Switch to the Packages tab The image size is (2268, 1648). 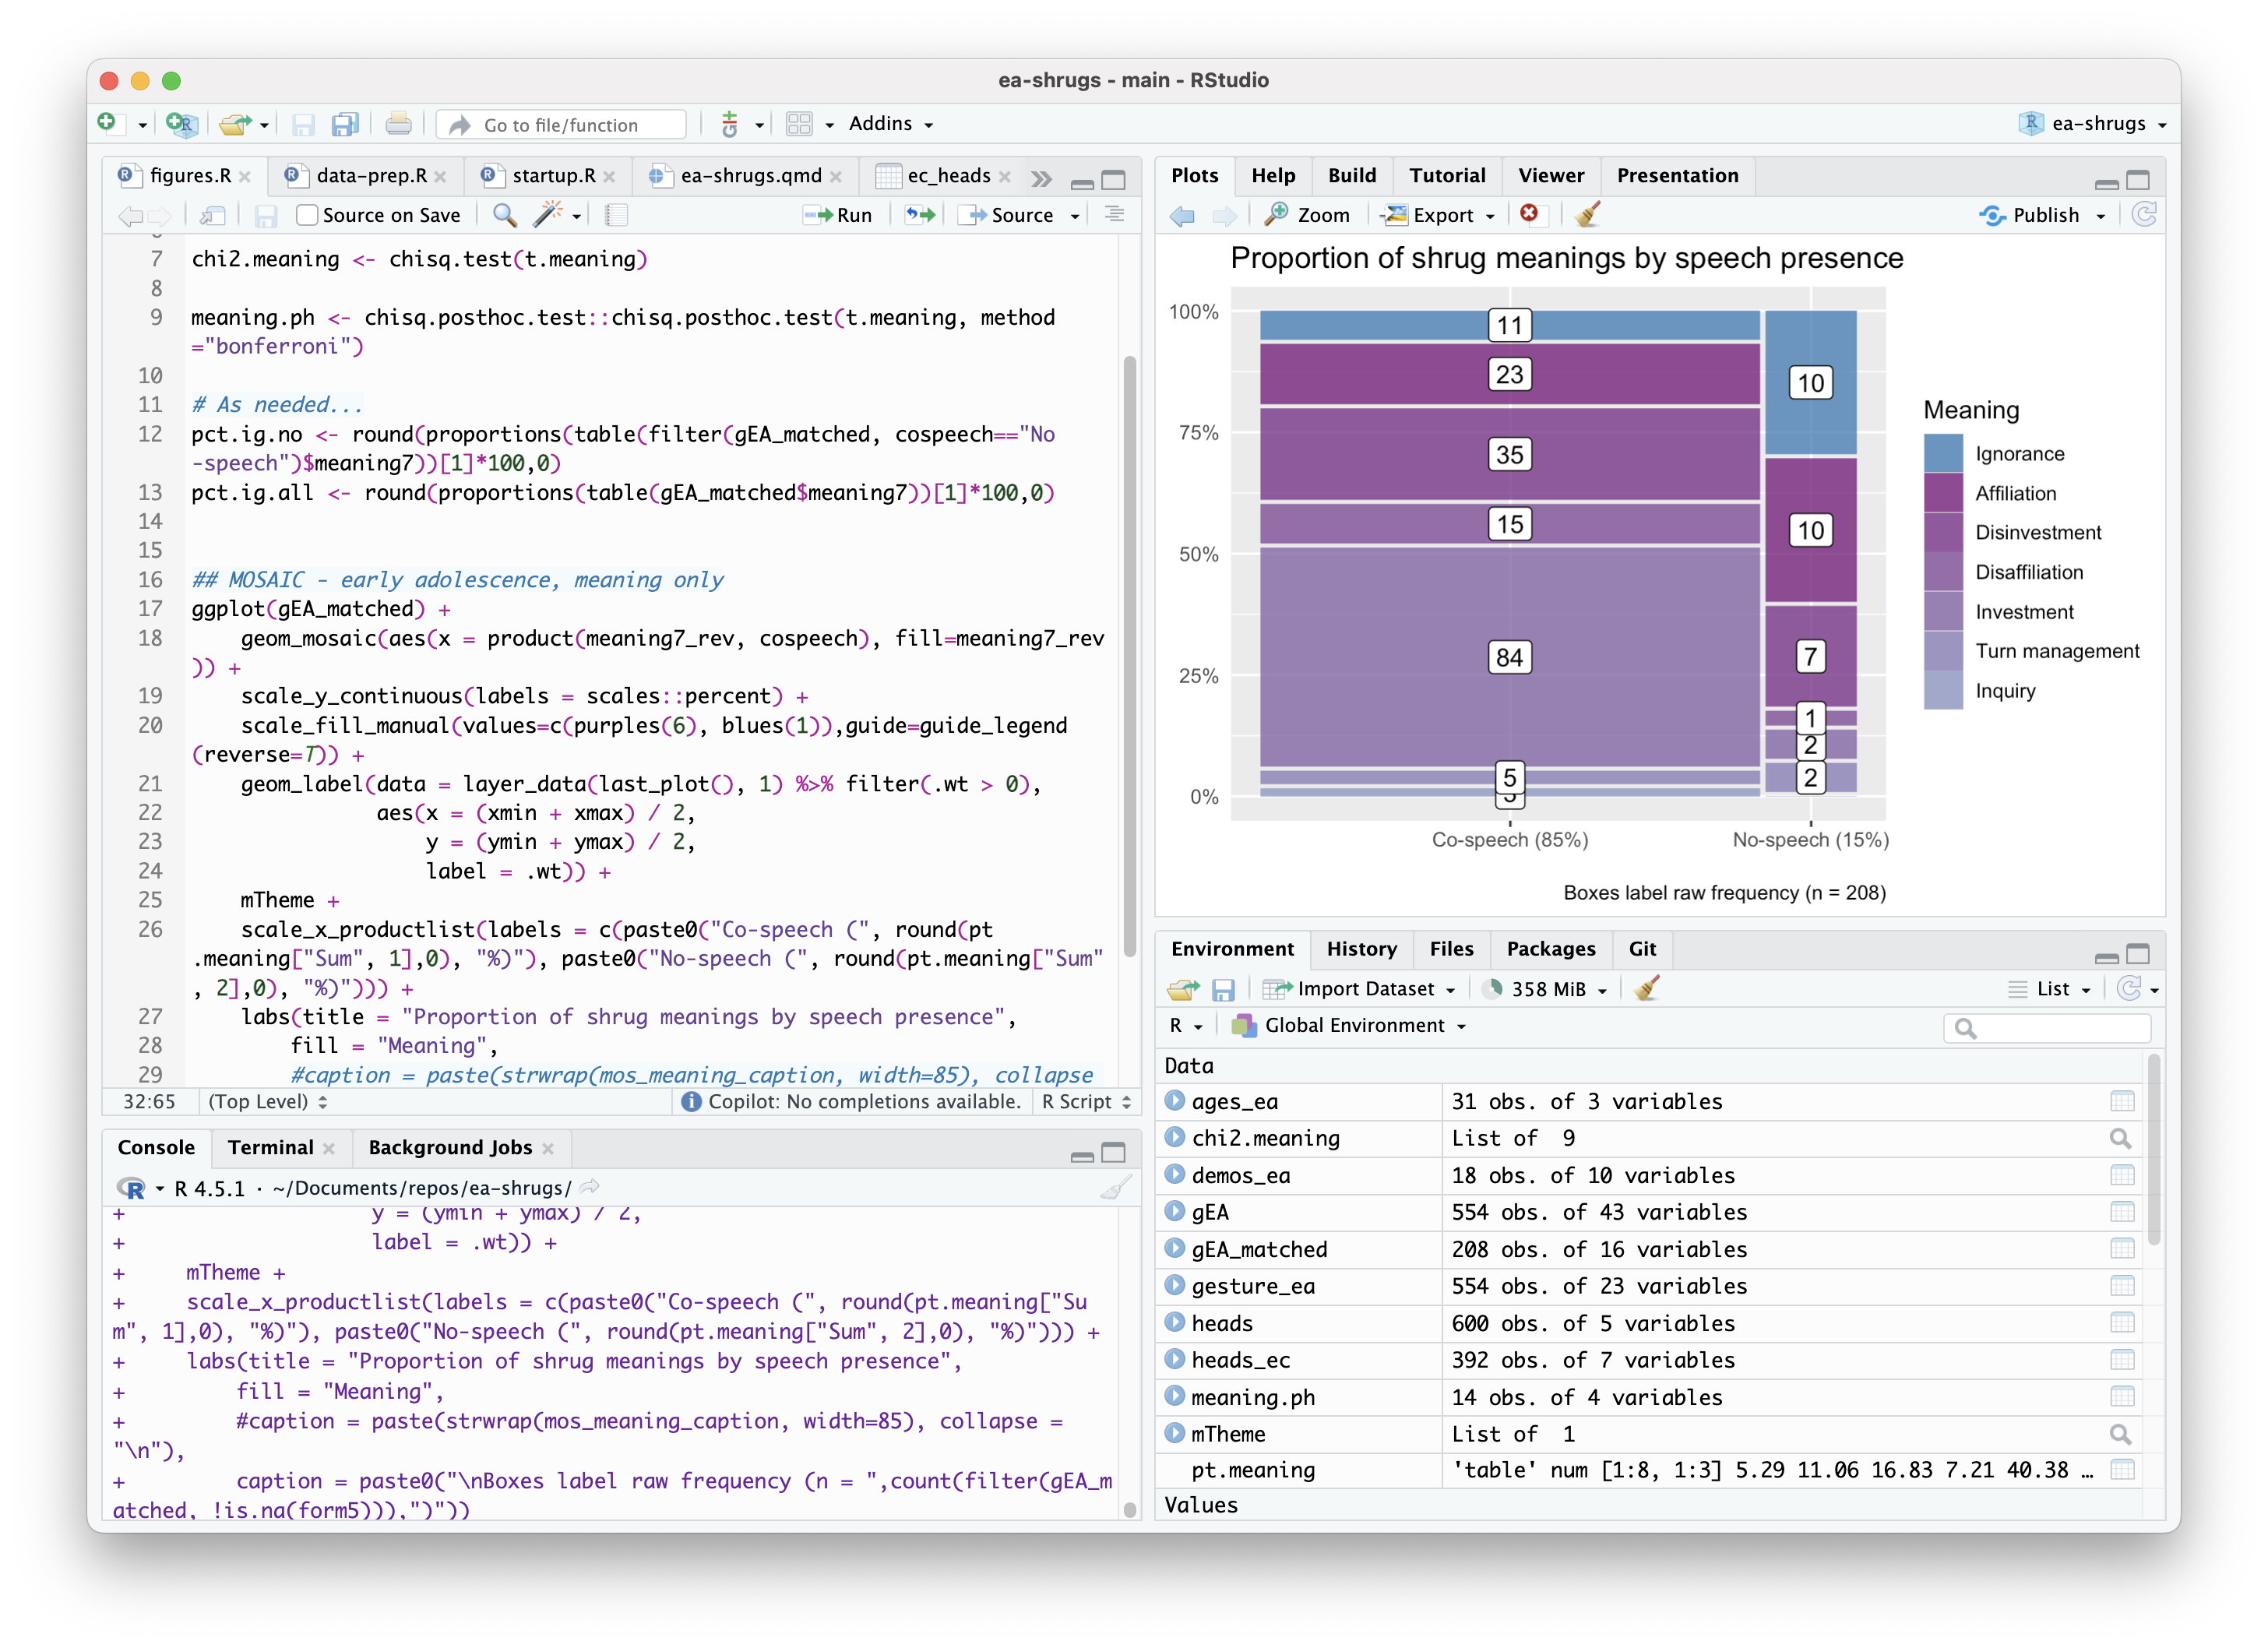coord(1550,949)
